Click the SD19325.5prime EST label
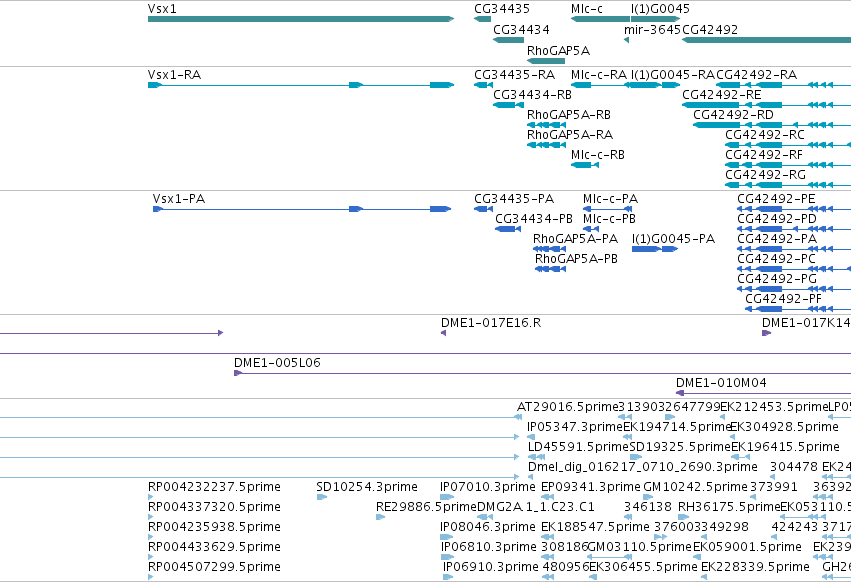 tap(679, 447)
